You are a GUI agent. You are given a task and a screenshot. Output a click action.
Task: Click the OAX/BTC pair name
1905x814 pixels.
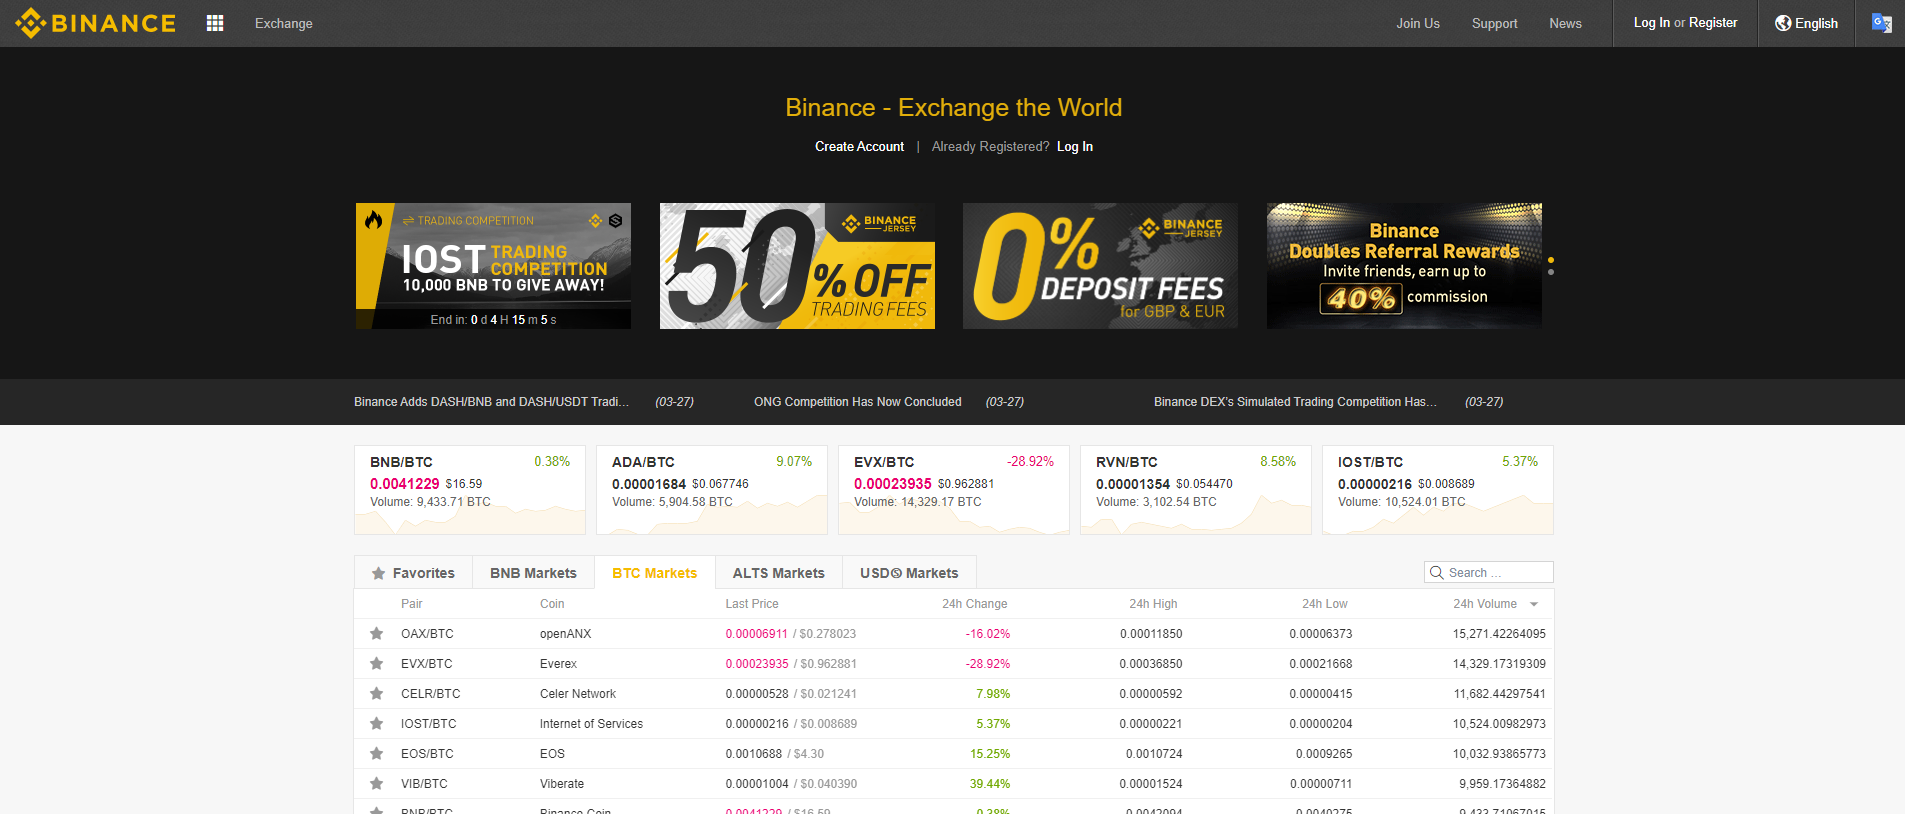pyautogui.click(x=427, y=634)
